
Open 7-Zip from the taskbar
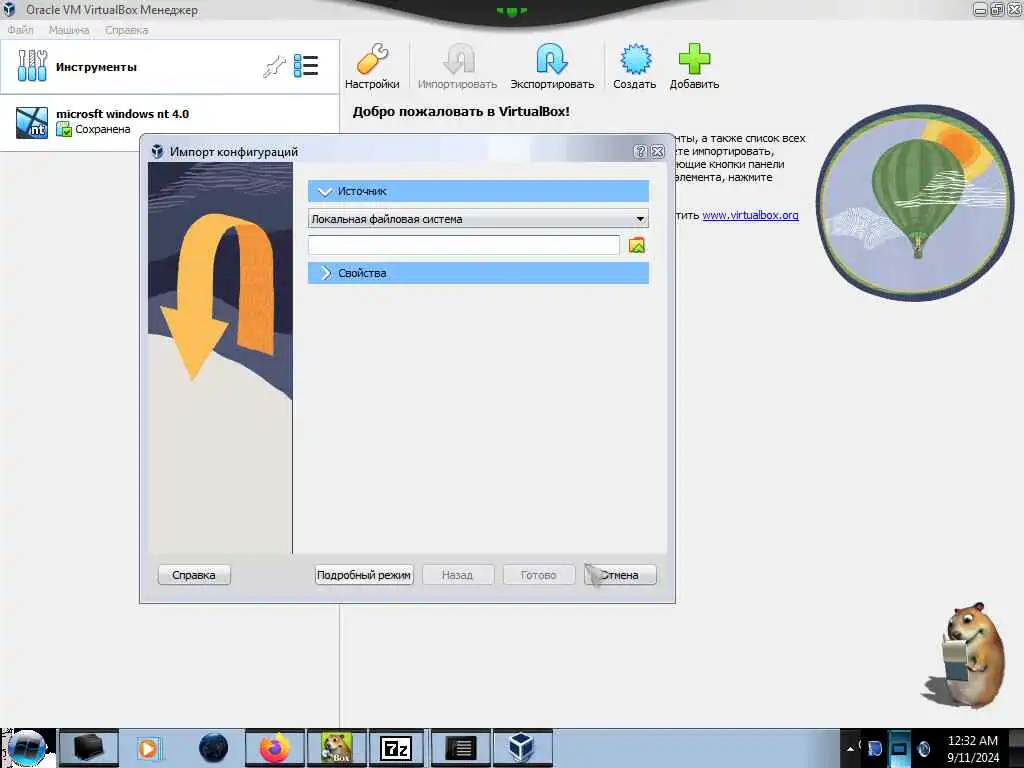[396, 748]
